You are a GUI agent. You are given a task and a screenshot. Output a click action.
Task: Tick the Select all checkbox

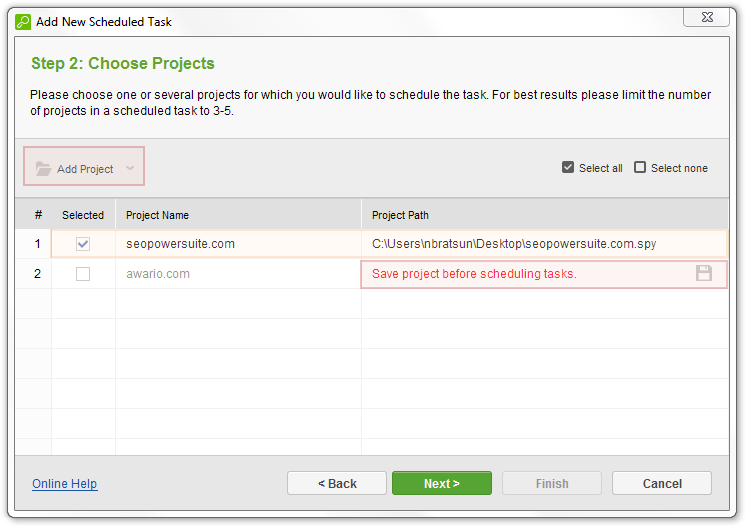coord(568,168)
